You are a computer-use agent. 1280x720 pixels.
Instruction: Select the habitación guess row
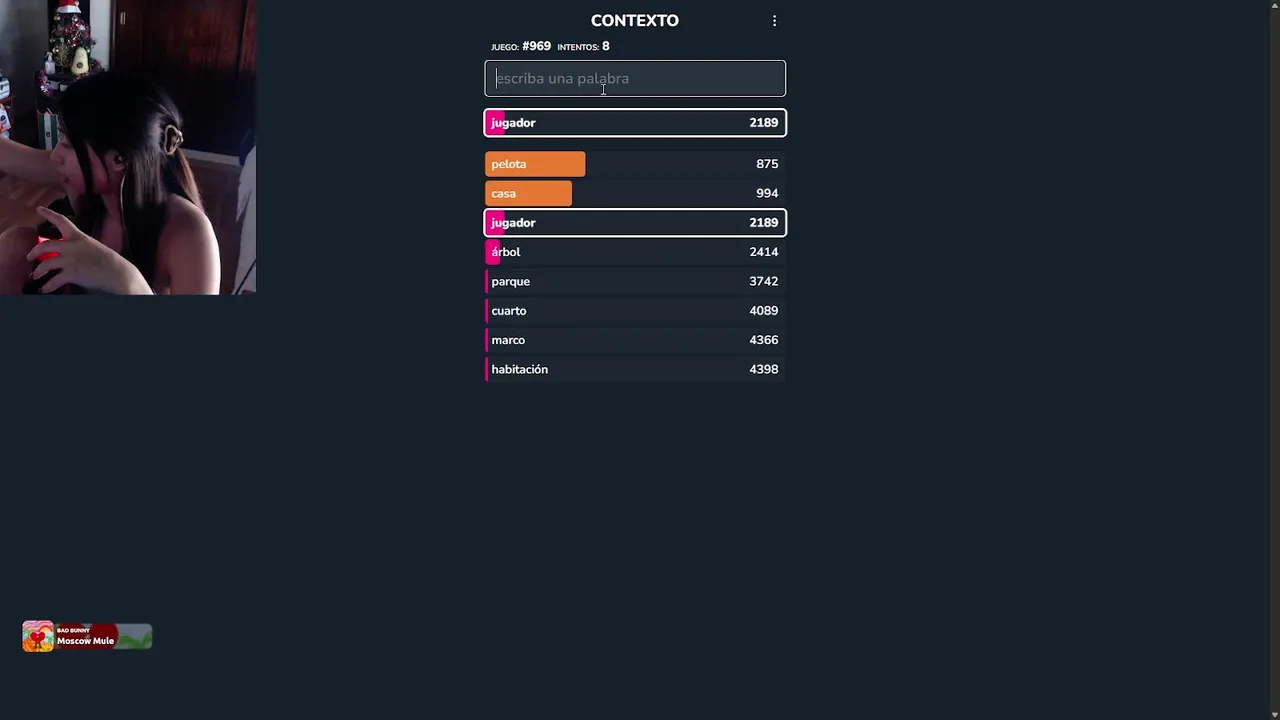point(635,370)
